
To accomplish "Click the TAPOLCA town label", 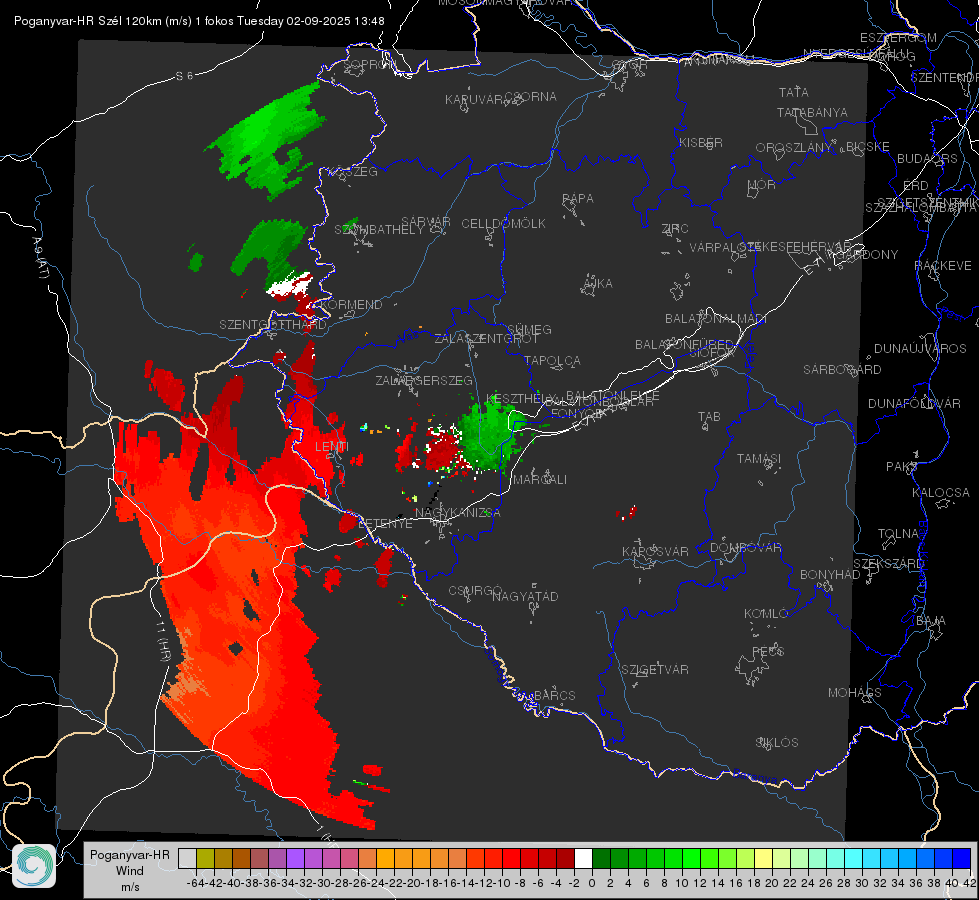I will (553, 360).
